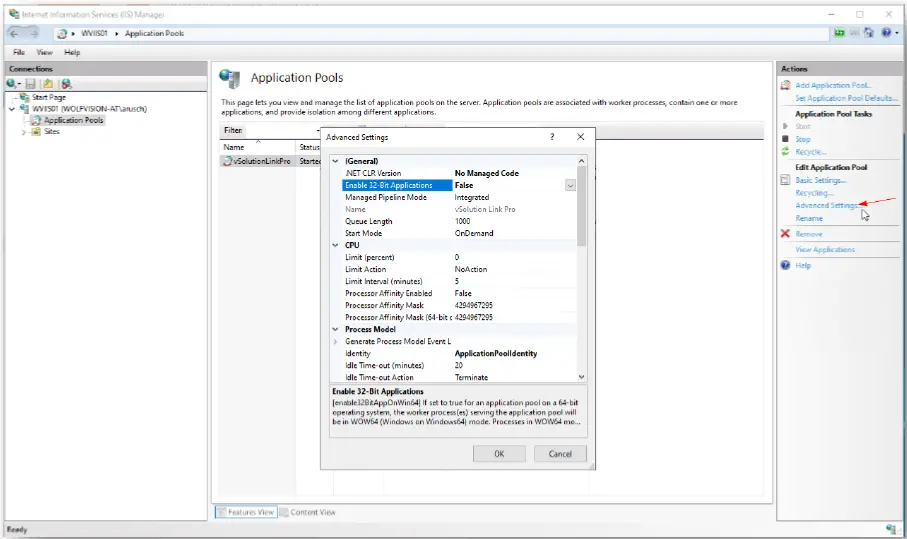Click the navigation Back arrow
Screen dimensions: 907x539
click(x=14, y=33)
